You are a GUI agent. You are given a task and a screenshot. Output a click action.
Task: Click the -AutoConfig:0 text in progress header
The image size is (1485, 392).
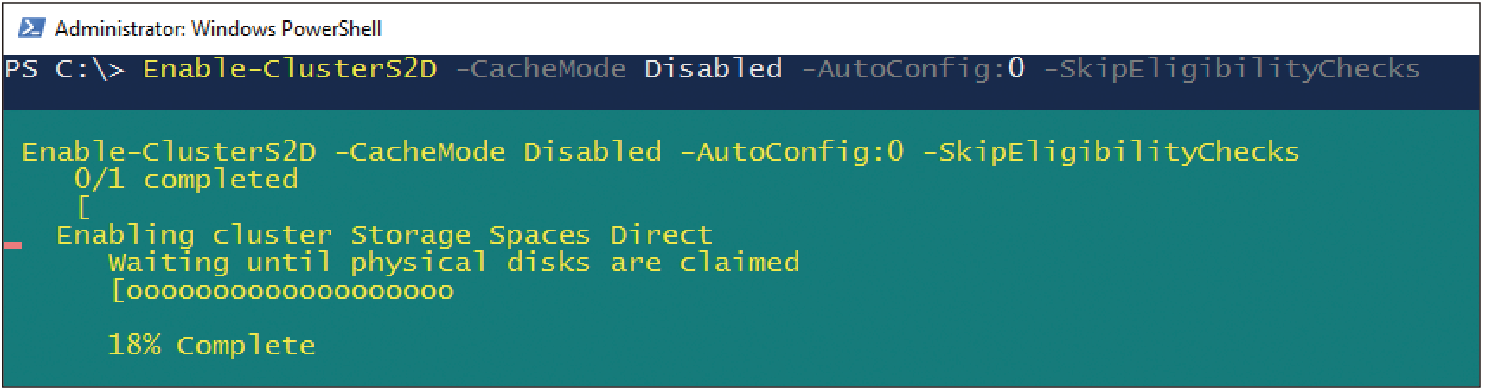(791, 152)
